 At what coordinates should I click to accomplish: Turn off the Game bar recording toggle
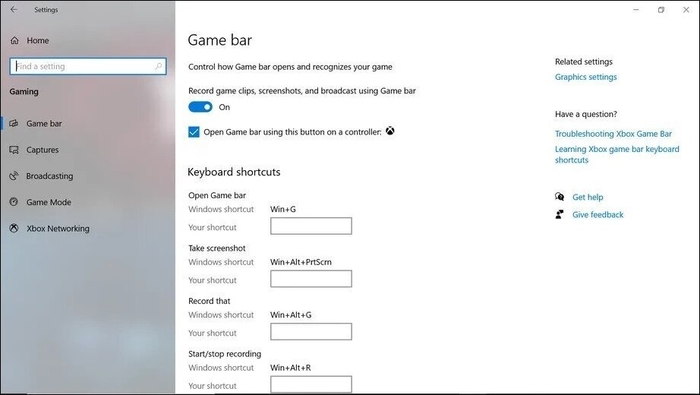[x=200, y=107]
